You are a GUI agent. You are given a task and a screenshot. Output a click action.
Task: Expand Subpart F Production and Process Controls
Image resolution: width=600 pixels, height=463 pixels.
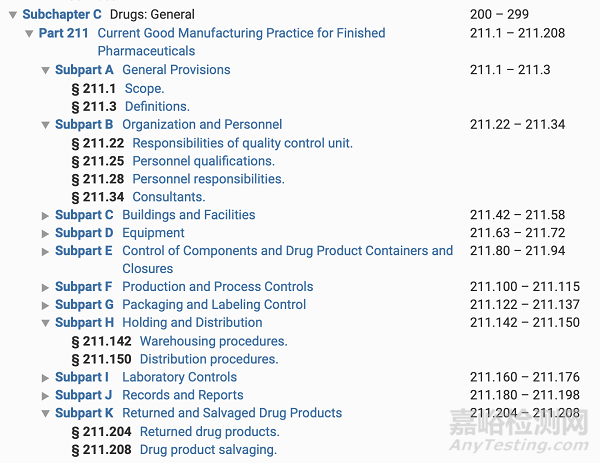(x=45, y=288)
